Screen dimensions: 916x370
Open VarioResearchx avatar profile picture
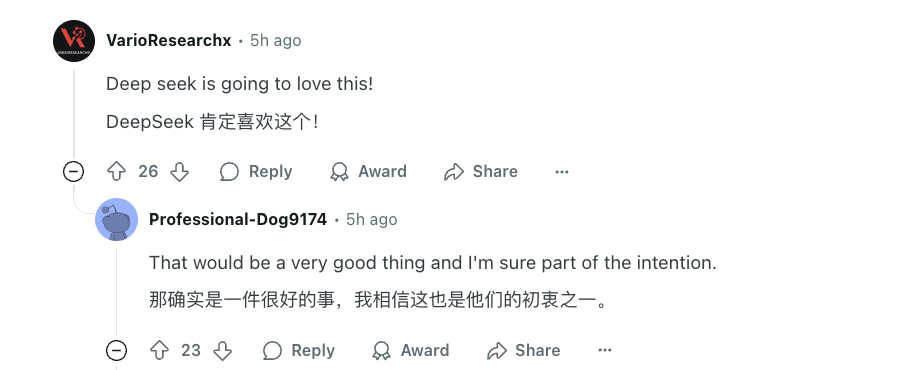[74, 41]
